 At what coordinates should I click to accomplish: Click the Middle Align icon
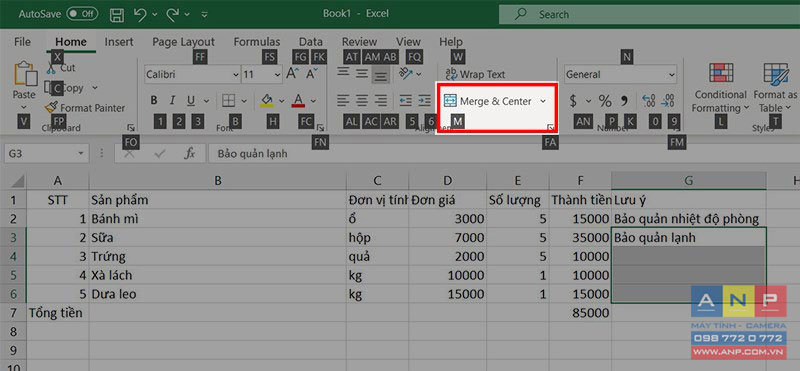362,73
